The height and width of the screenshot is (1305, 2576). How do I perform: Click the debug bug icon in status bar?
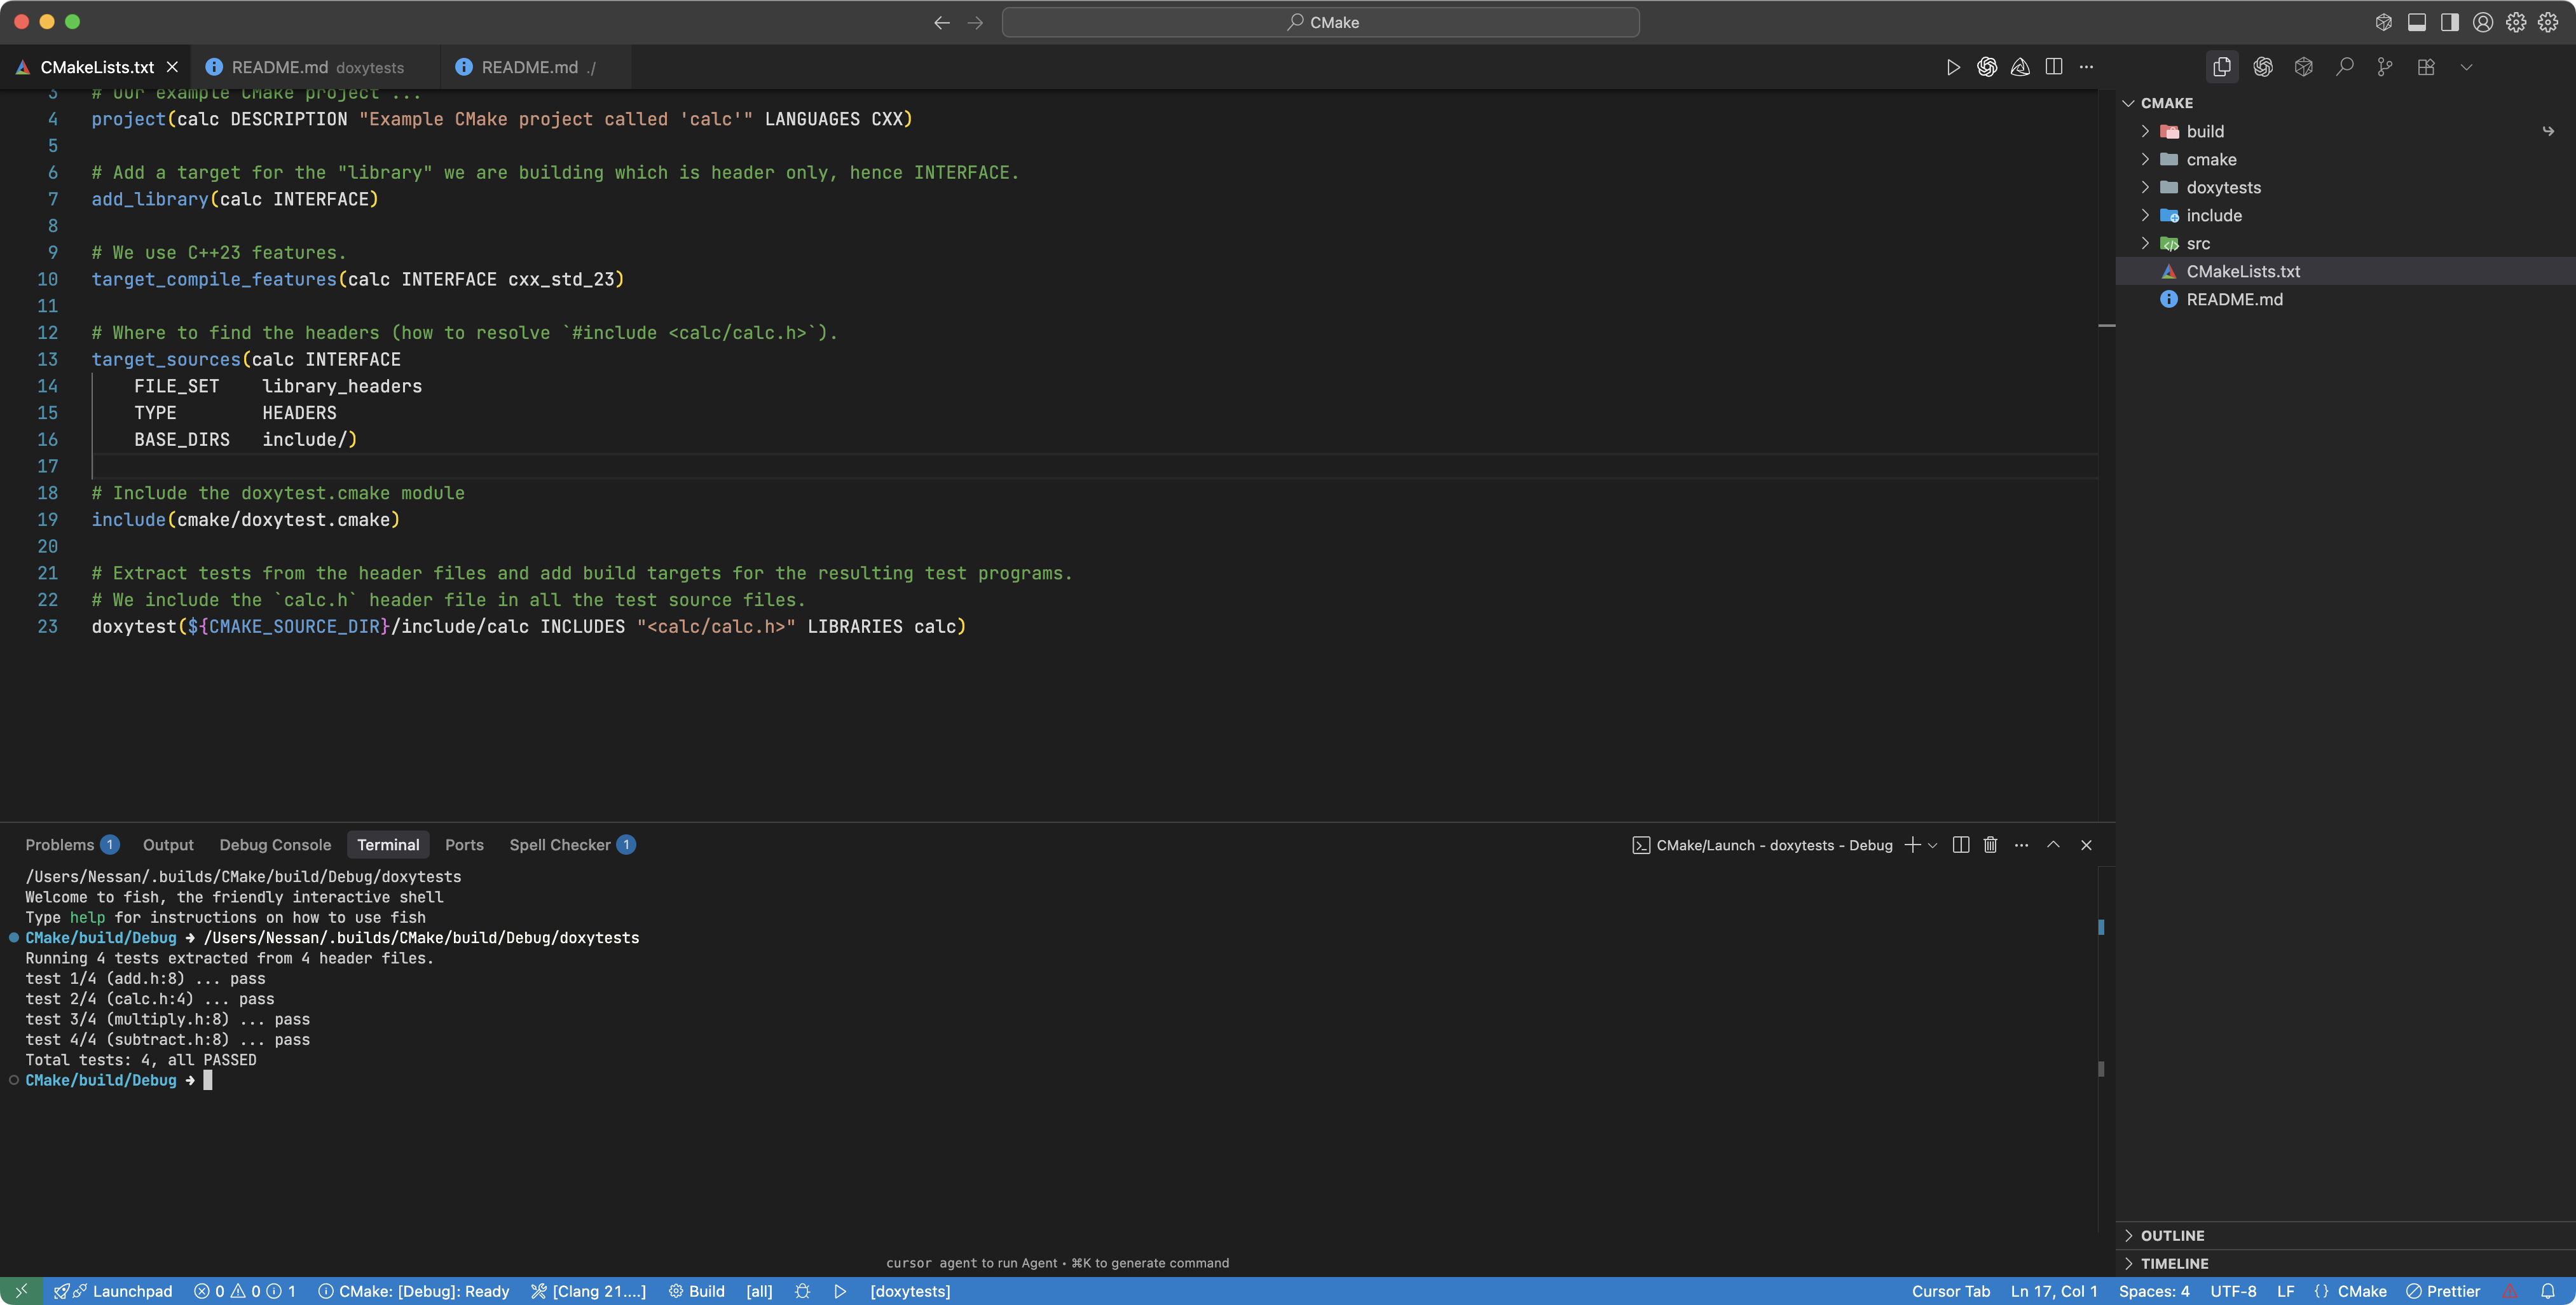[x=802, y=1291]
